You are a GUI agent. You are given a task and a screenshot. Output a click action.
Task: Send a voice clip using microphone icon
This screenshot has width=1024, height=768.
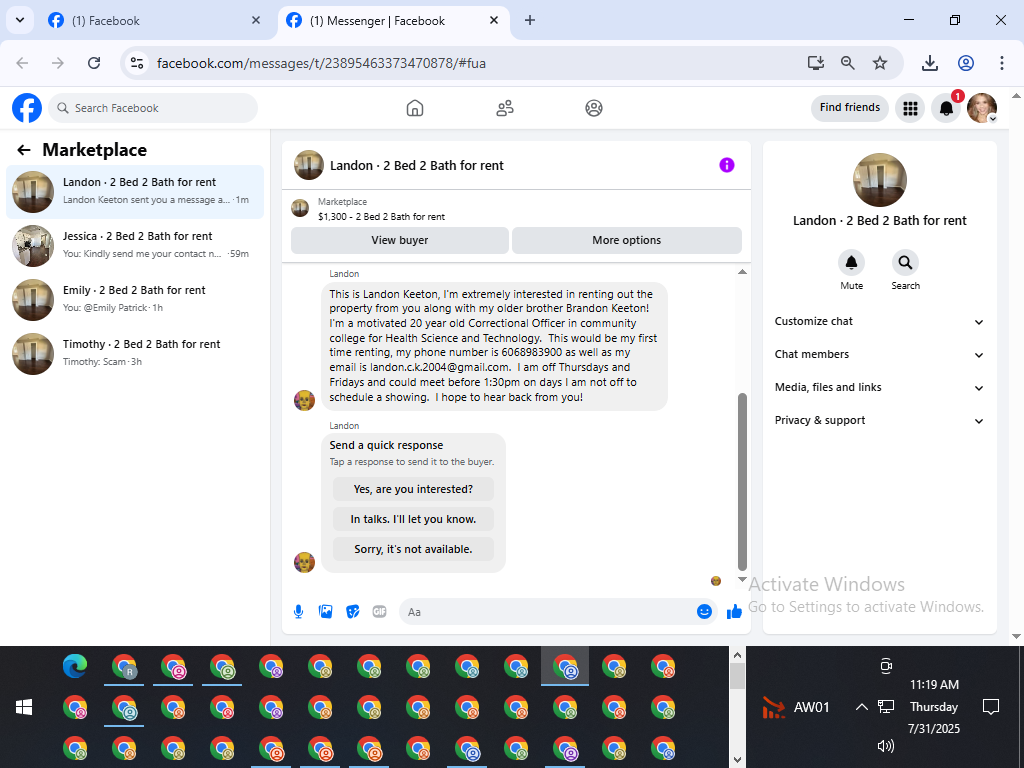click(x=298, y=612)
